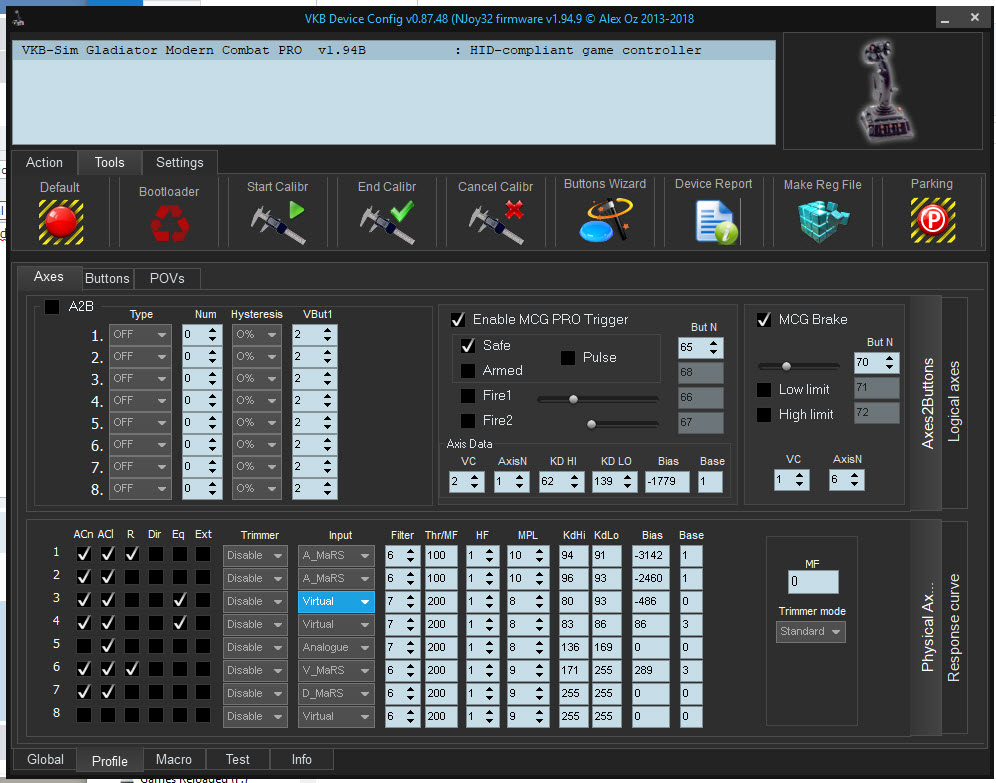Click the KdHi value 171 for axis 6
This screenshot has width=996, height=783.
pyautogui.click(x=573, y=670)
